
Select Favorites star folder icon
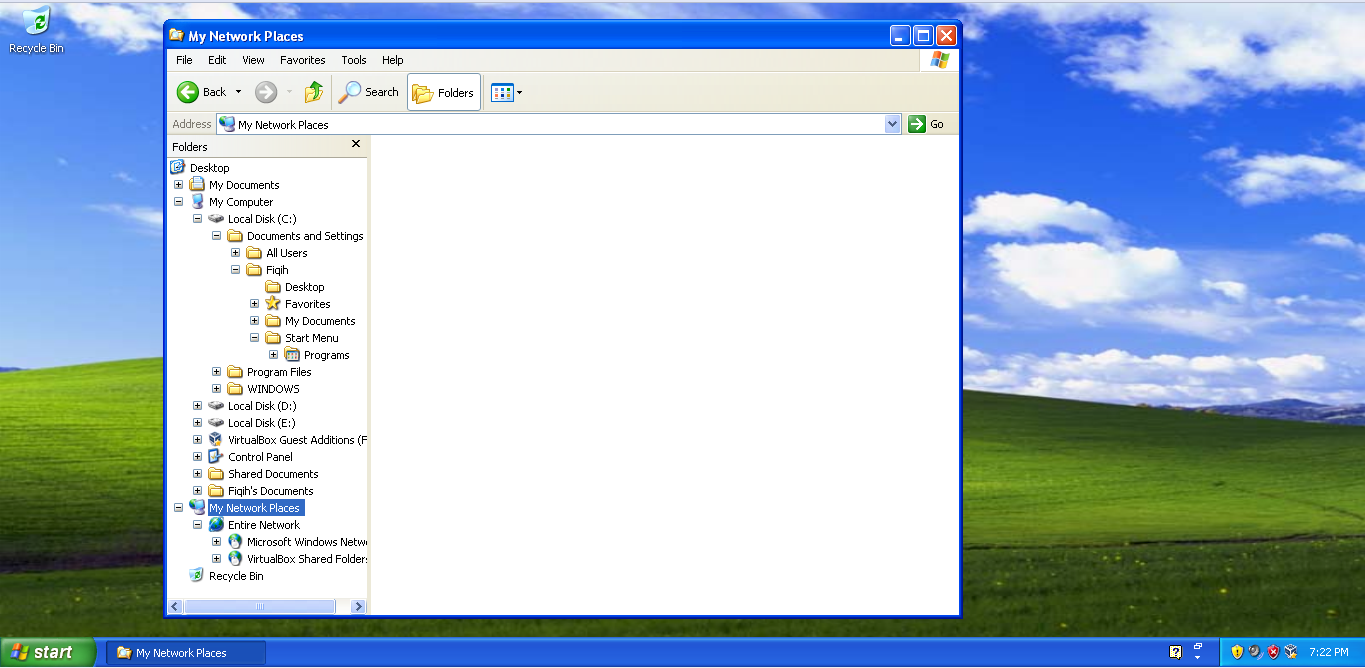273,304
